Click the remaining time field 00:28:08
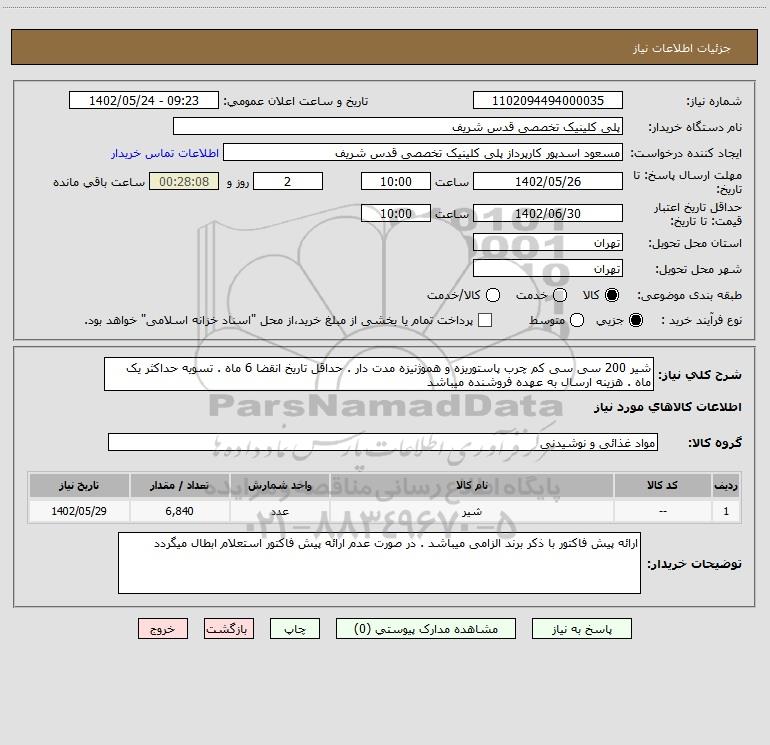Screen dimensions: 770x745 coord(184,181)
